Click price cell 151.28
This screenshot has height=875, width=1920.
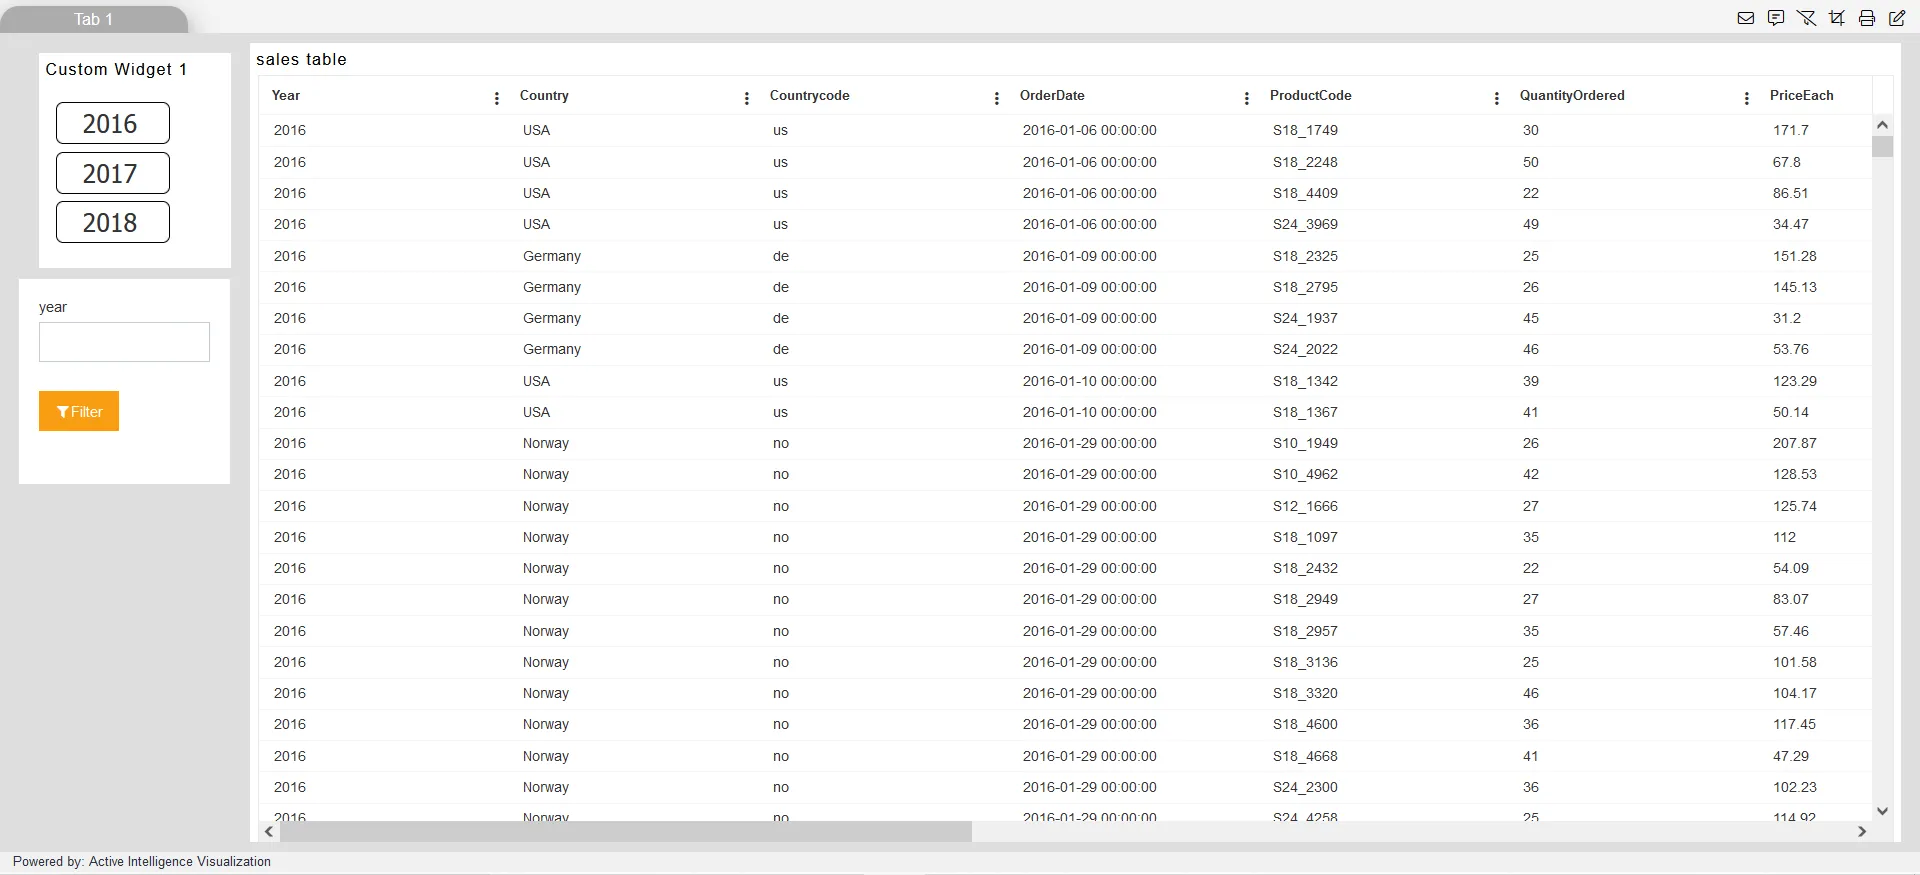(x=1794, y=256)
